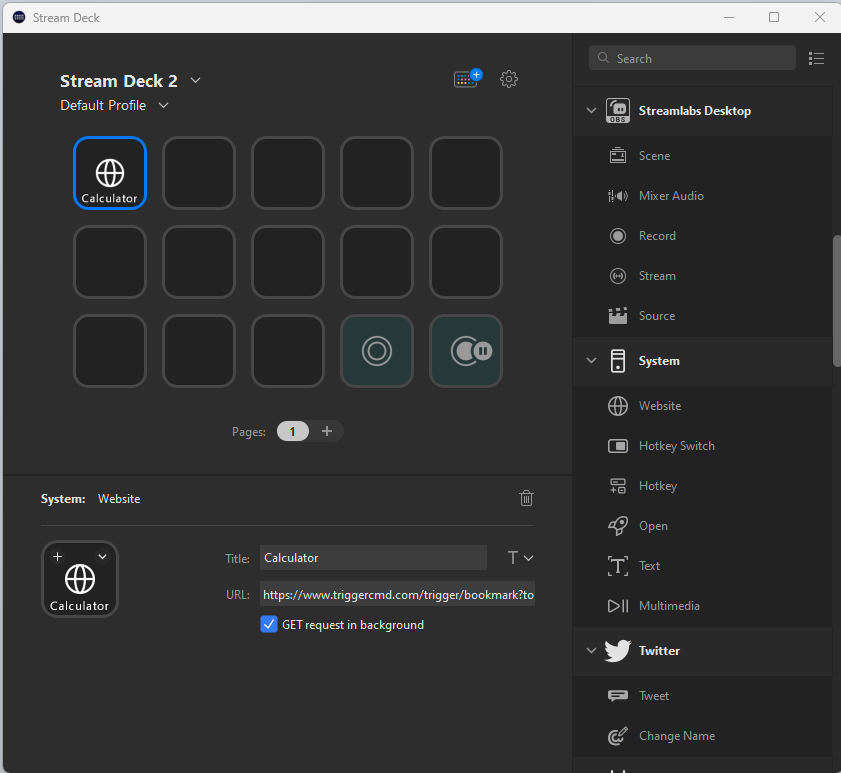Select the Mixer Audio action icon
The image size is (841, 773).
[618, 196]
